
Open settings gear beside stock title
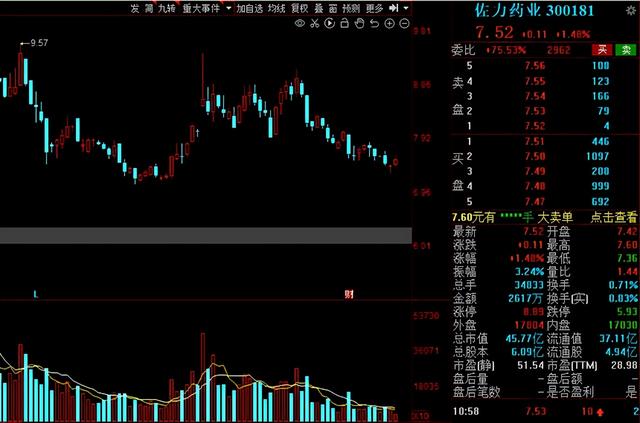point(631,10)
